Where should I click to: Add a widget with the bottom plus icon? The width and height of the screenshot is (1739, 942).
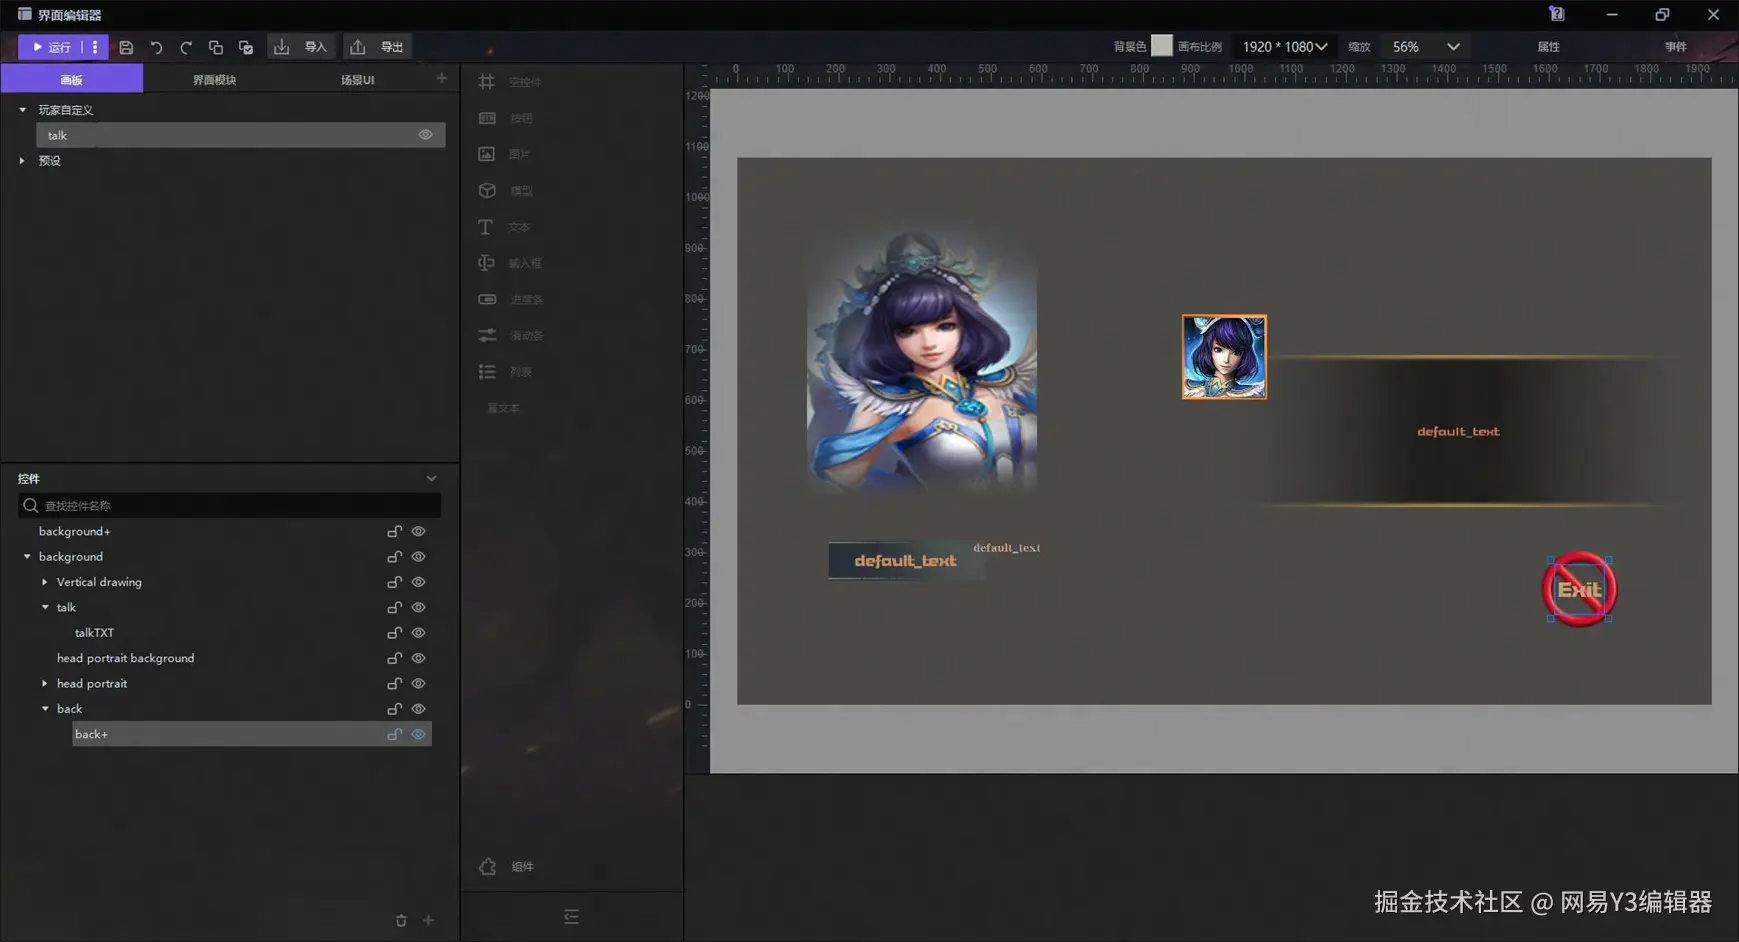(x=429, y=920)
